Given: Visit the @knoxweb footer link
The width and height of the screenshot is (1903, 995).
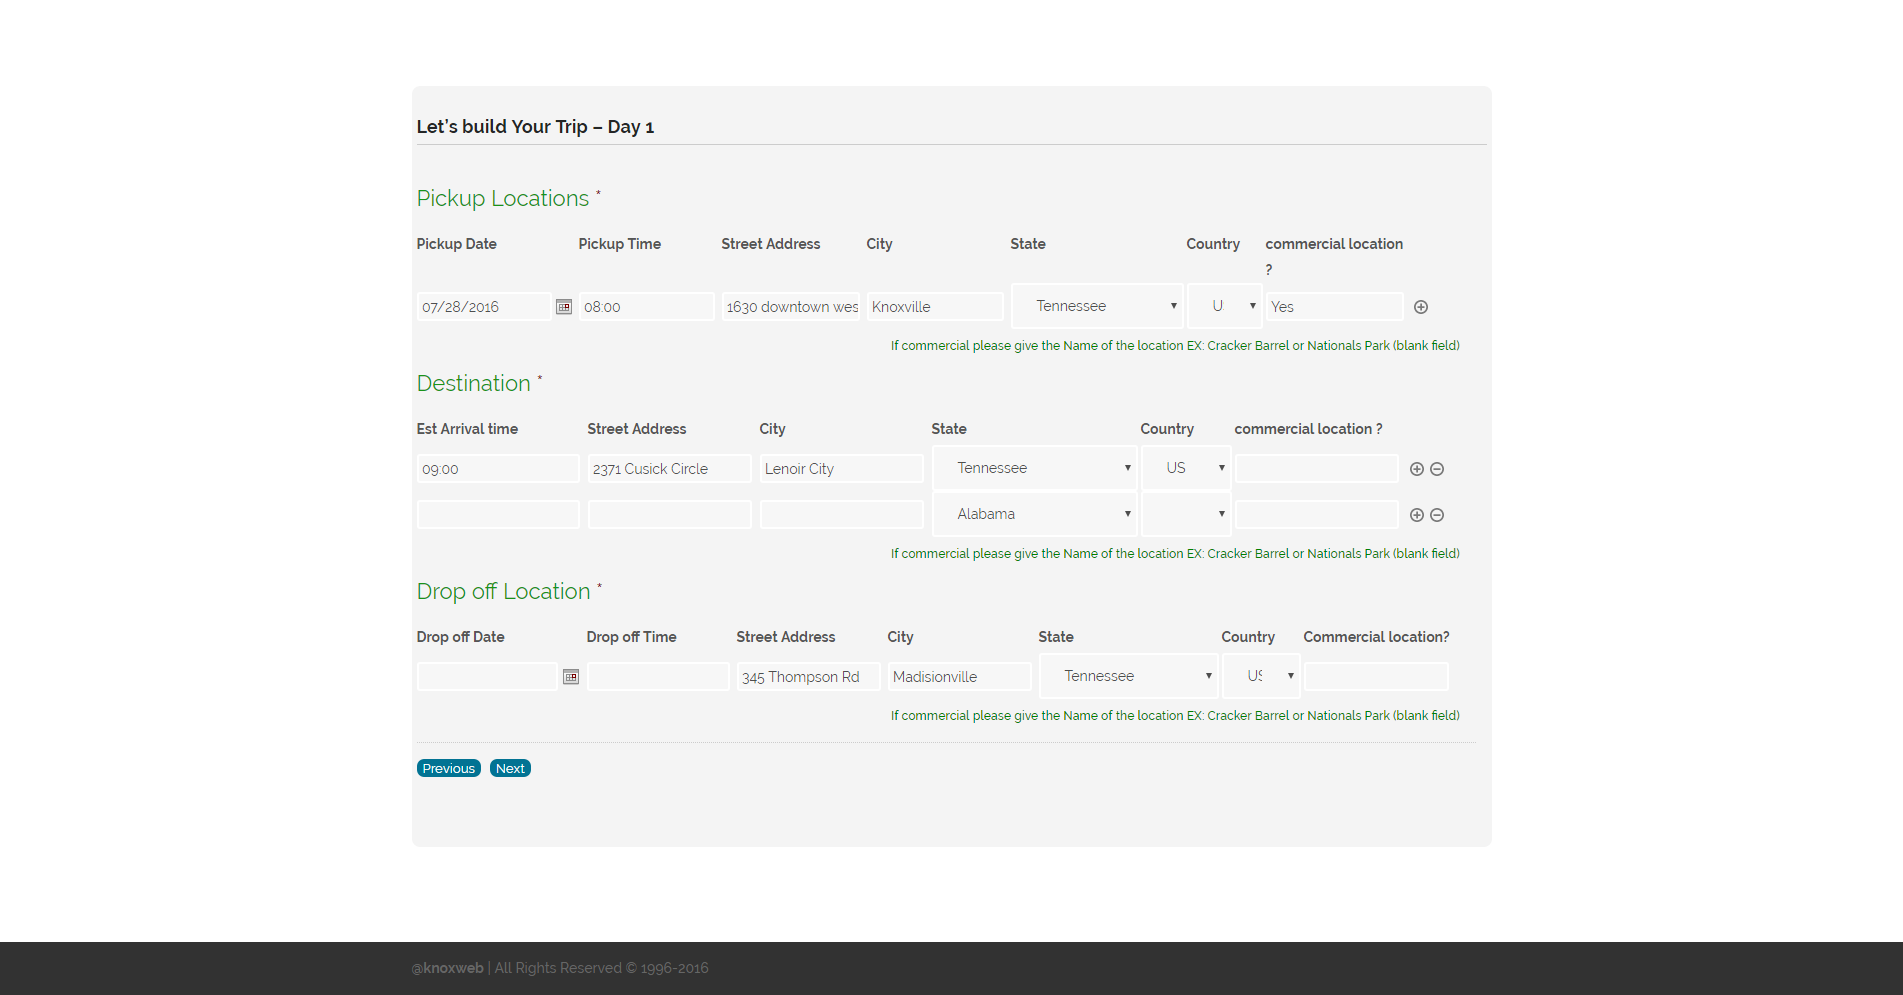Looking at the screenshot, I should (x=448, y=968).
